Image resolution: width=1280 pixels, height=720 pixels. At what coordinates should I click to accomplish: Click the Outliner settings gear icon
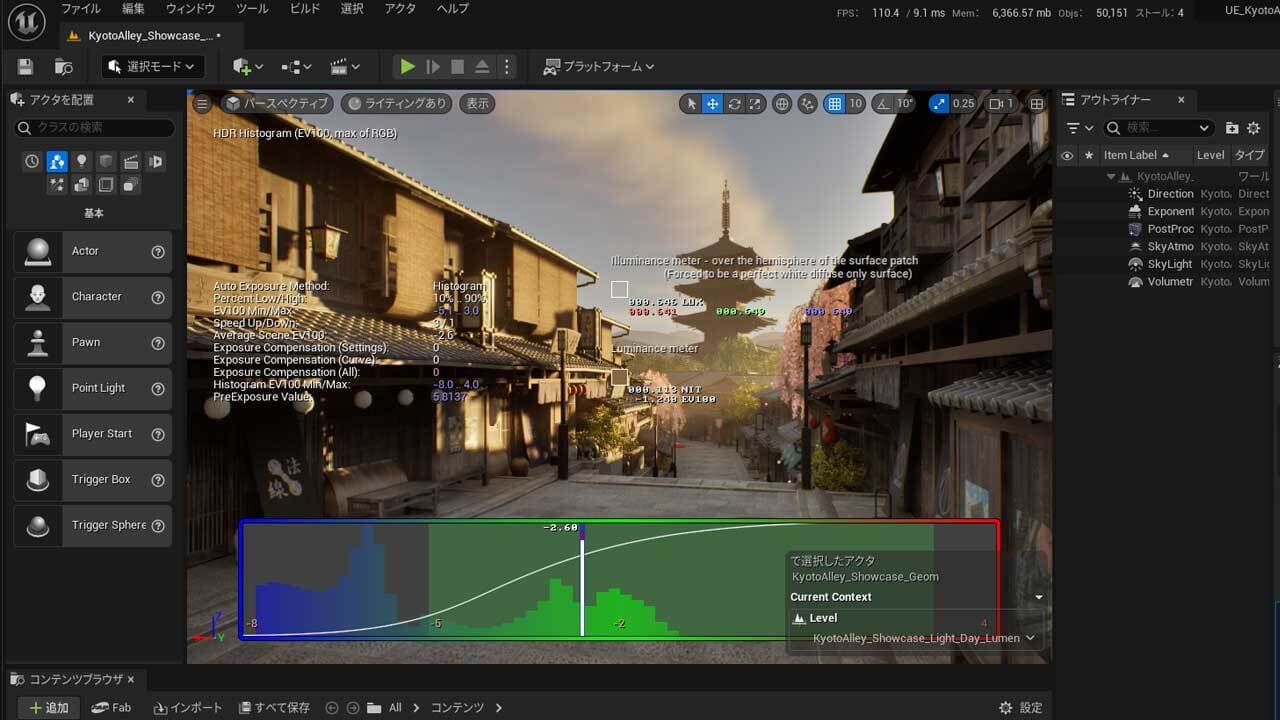click(1253, 128)
